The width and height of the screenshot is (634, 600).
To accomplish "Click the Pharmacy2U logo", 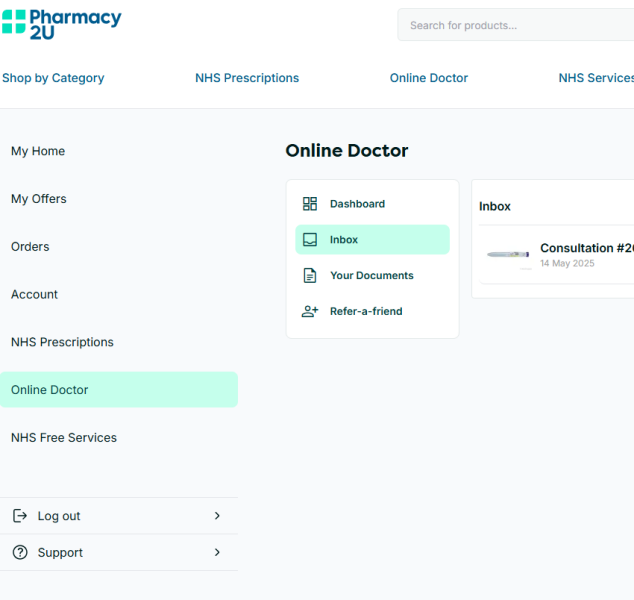I will point(61,24).
